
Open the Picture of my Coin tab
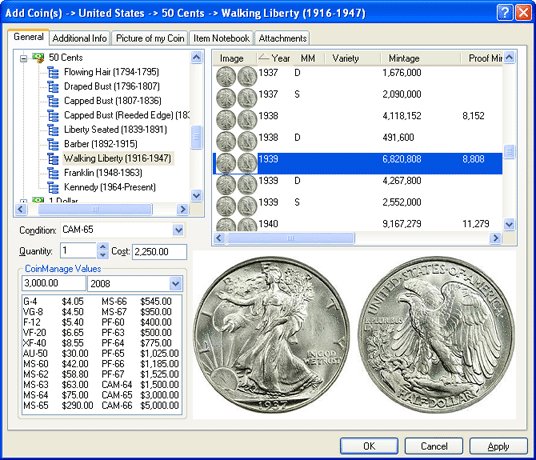pyautogui.click(x=150, y=38)
